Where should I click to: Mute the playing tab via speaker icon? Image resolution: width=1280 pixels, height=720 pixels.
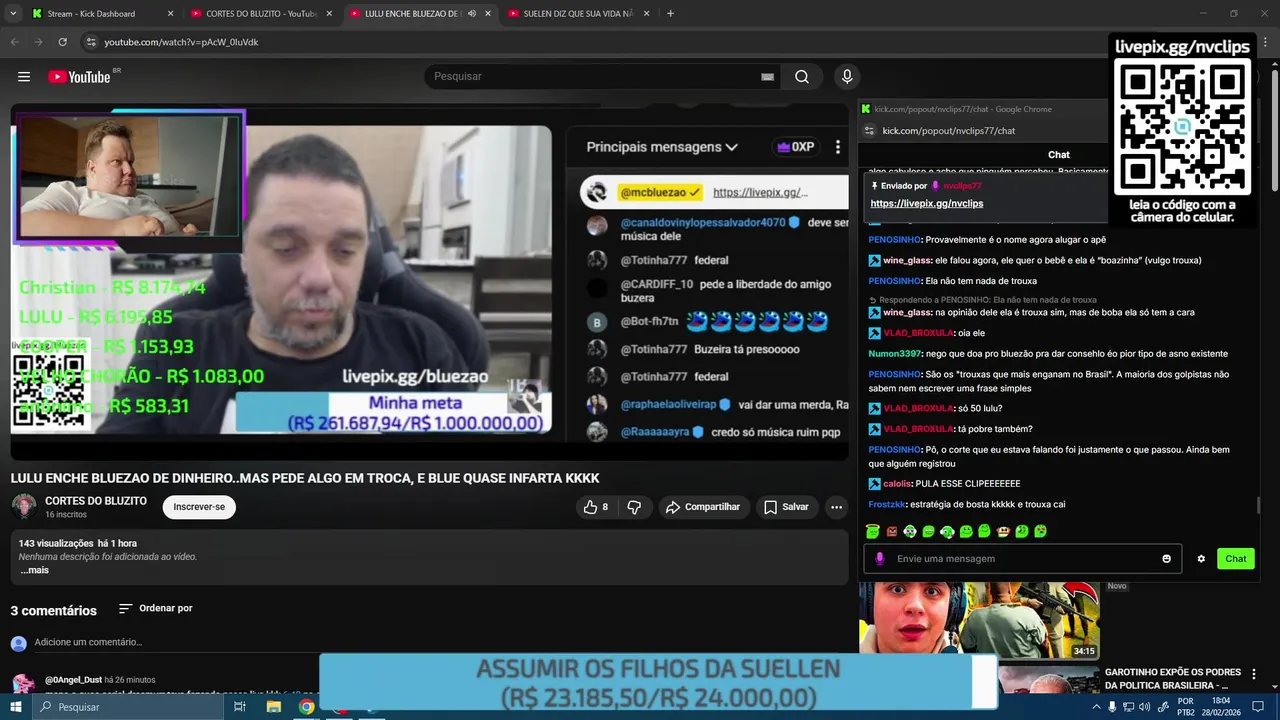471,14
